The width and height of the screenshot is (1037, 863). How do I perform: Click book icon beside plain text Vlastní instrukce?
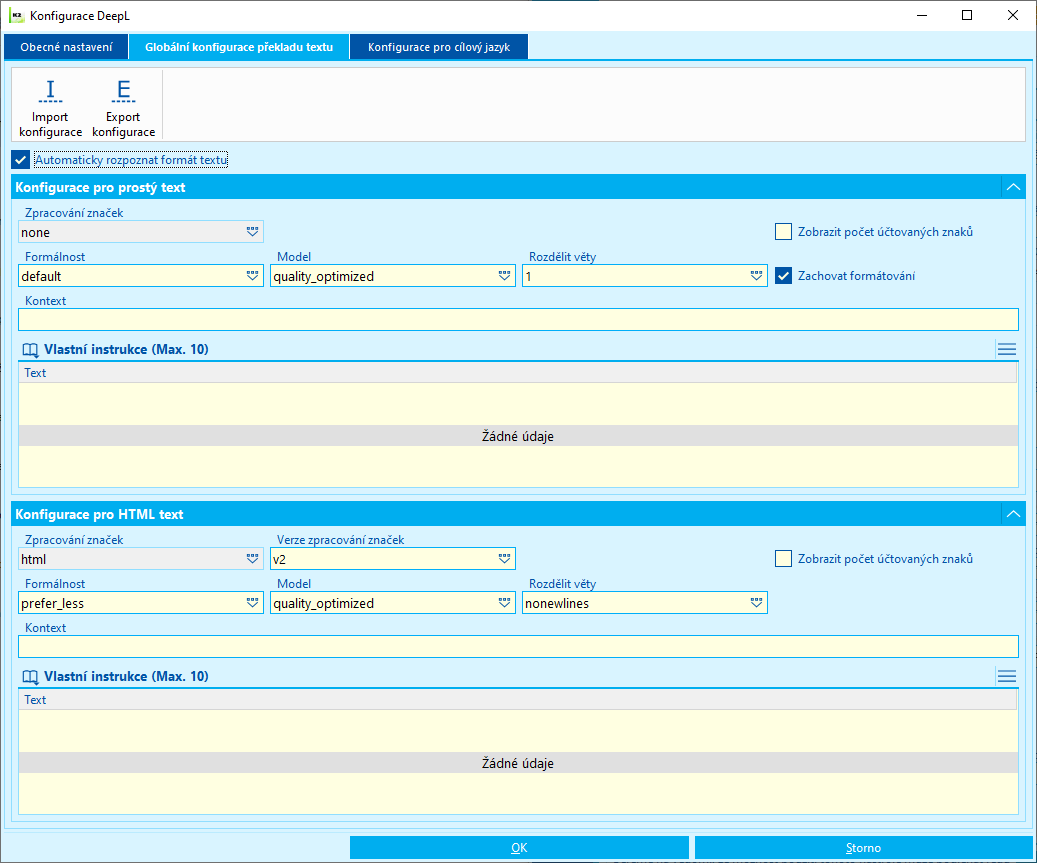point(30,350)
